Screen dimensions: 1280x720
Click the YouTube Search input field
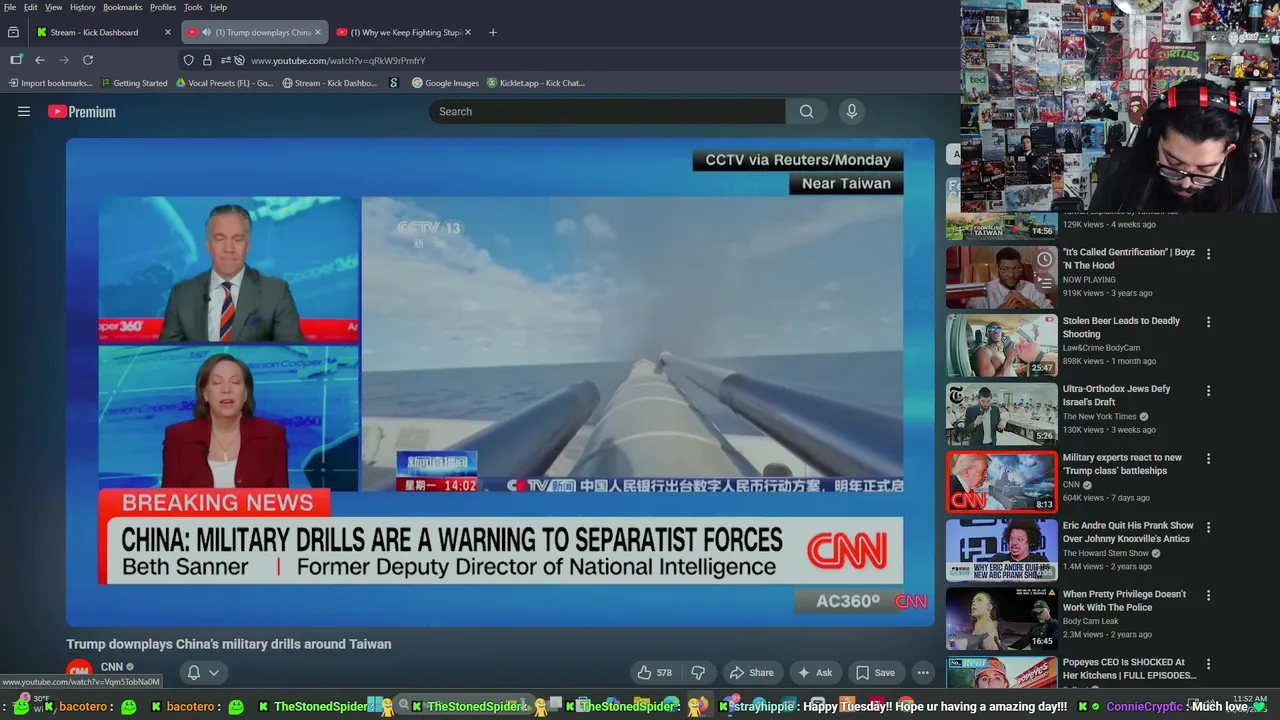[607, 112]
